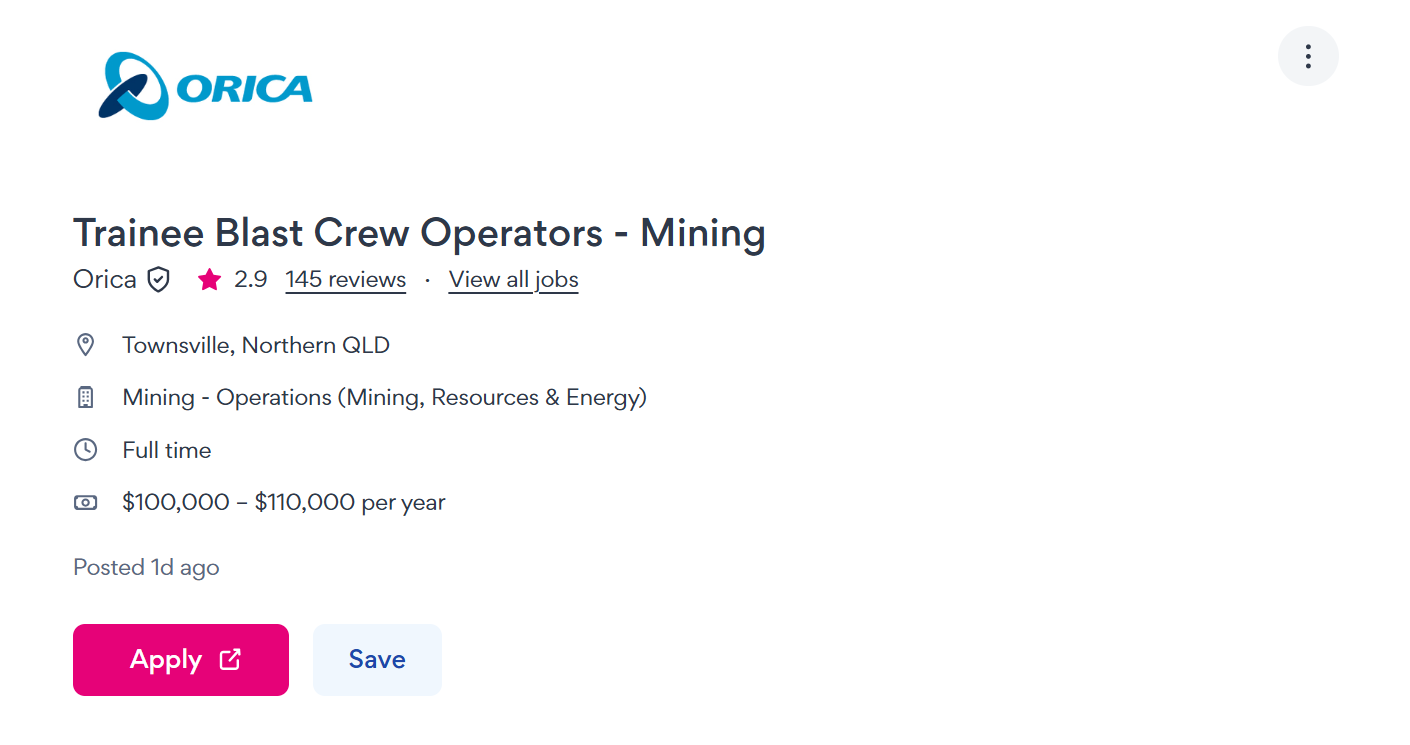Viewport: 1410px width, 745px height.
Task: Click the external link icon on Apply
Action: [x=230, y=660]
